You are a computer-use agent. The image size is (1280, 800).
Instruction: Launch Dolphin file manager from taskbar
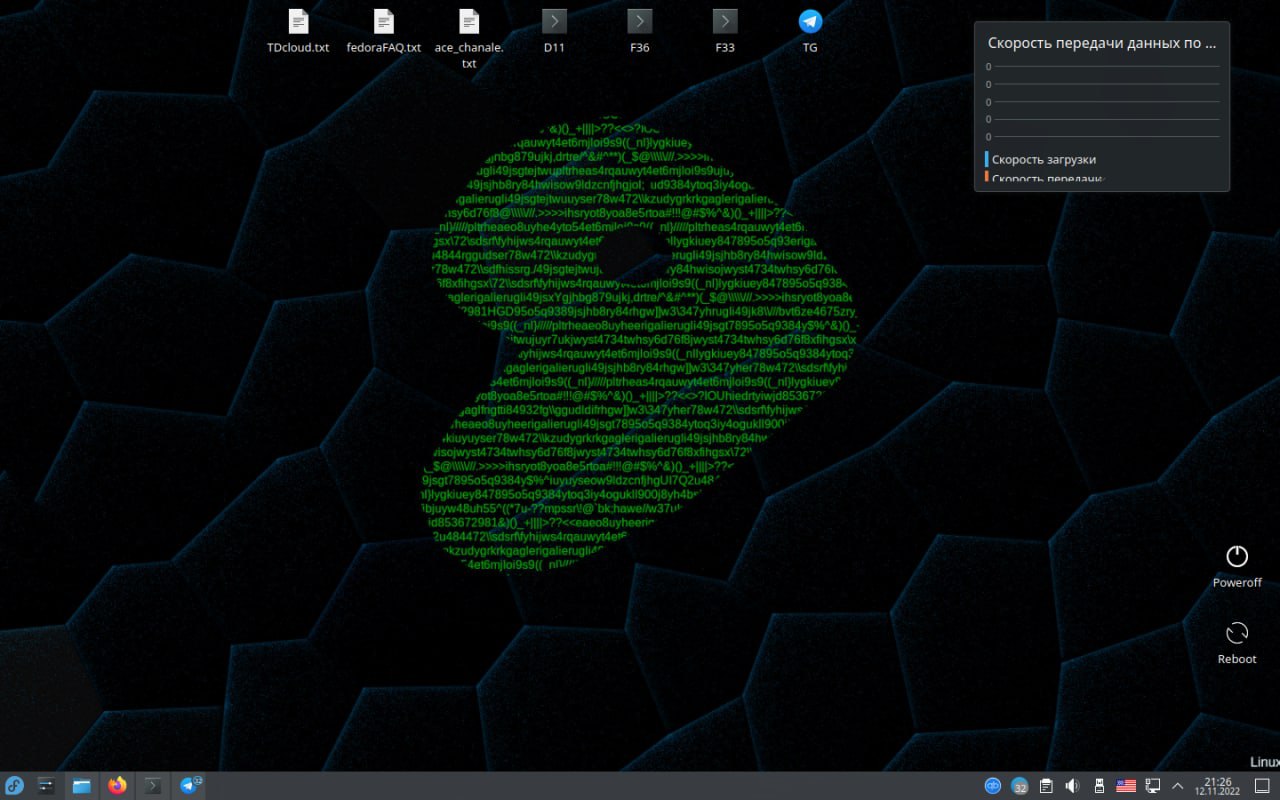click(x=81, y=786)
